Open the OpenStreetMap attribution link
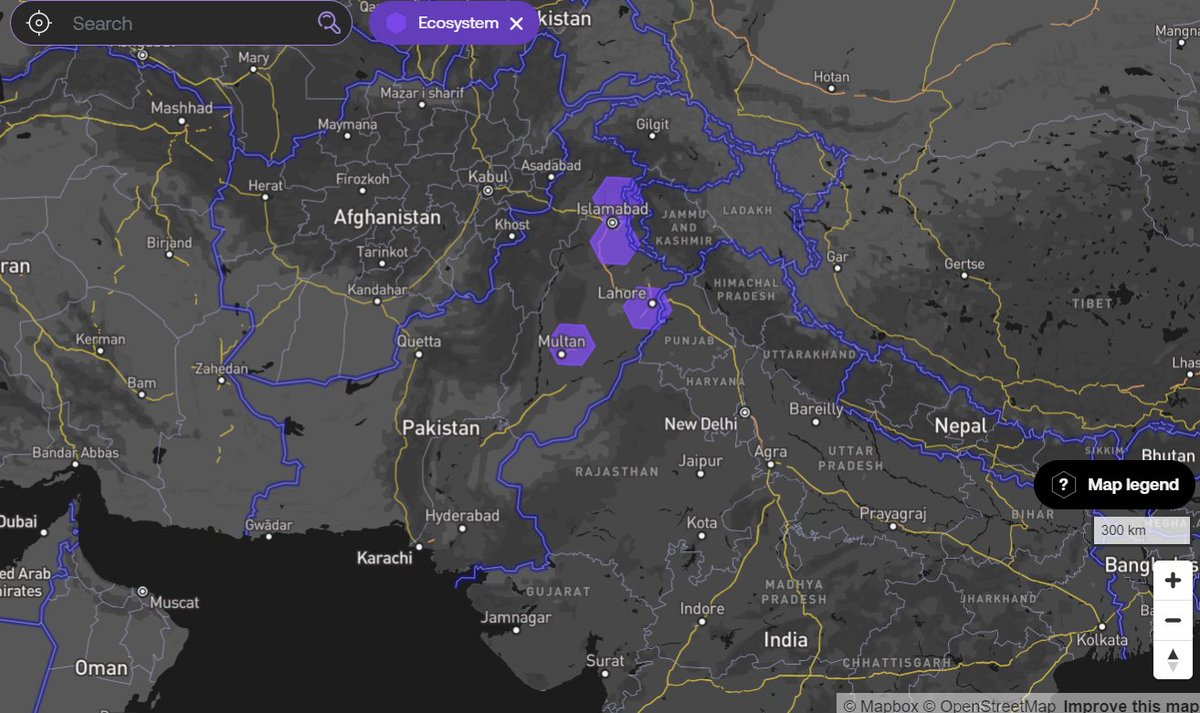Screen dimensions: 1200x713 coord(987,705)
